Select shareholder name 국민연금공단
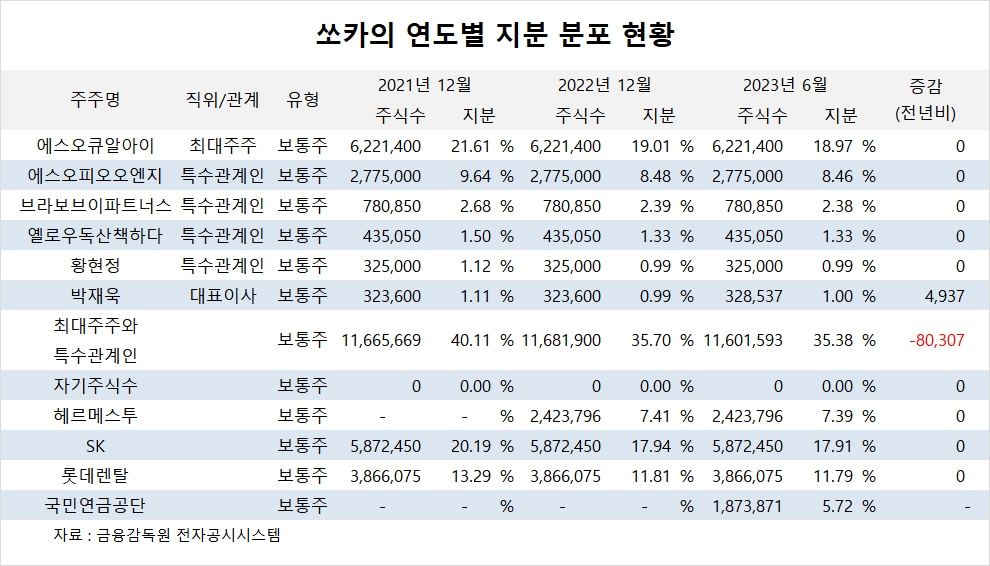 point(95,505)
